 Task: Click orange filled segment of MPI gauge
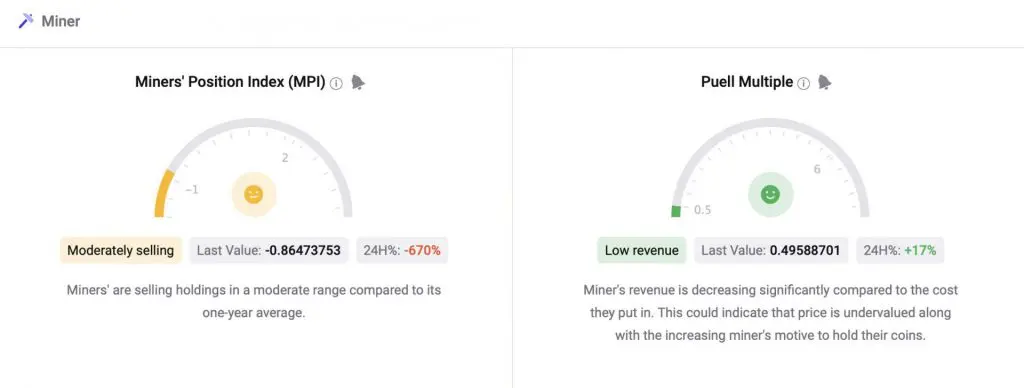[163, 195]
